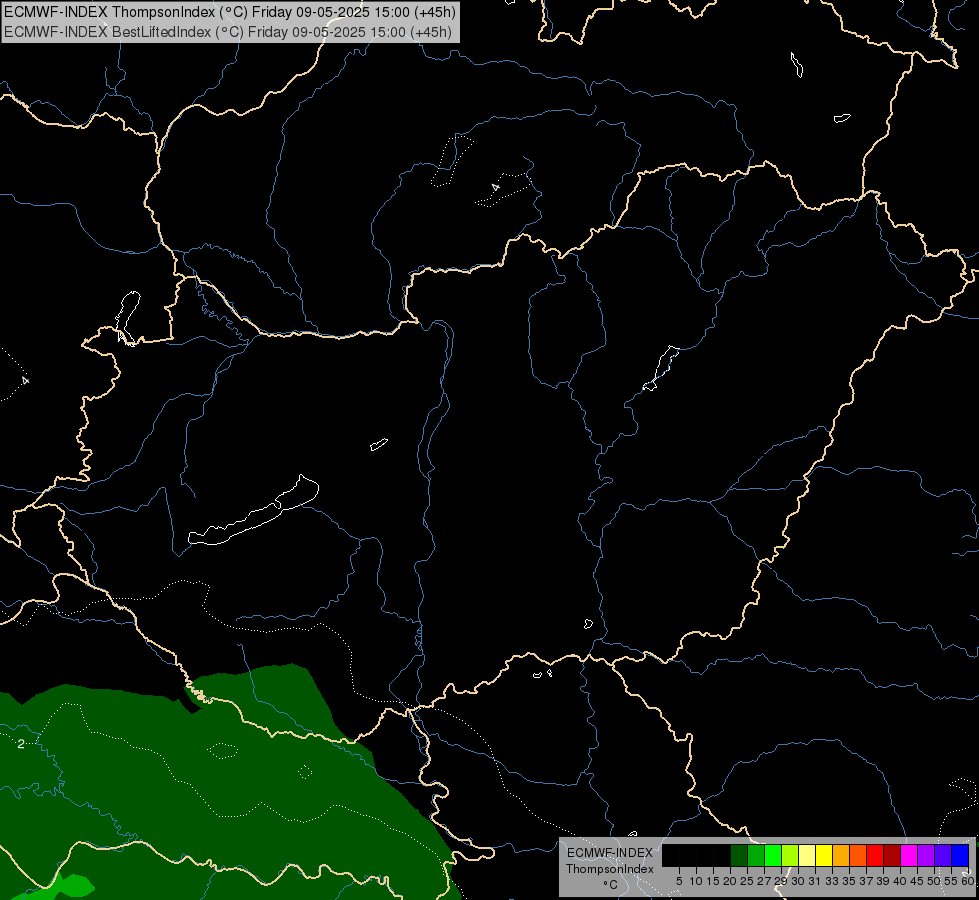Select the medium green 25–27 legend swatch
Image resolution: width=979 pixels, height=900 pixels.
click(756, 855)
